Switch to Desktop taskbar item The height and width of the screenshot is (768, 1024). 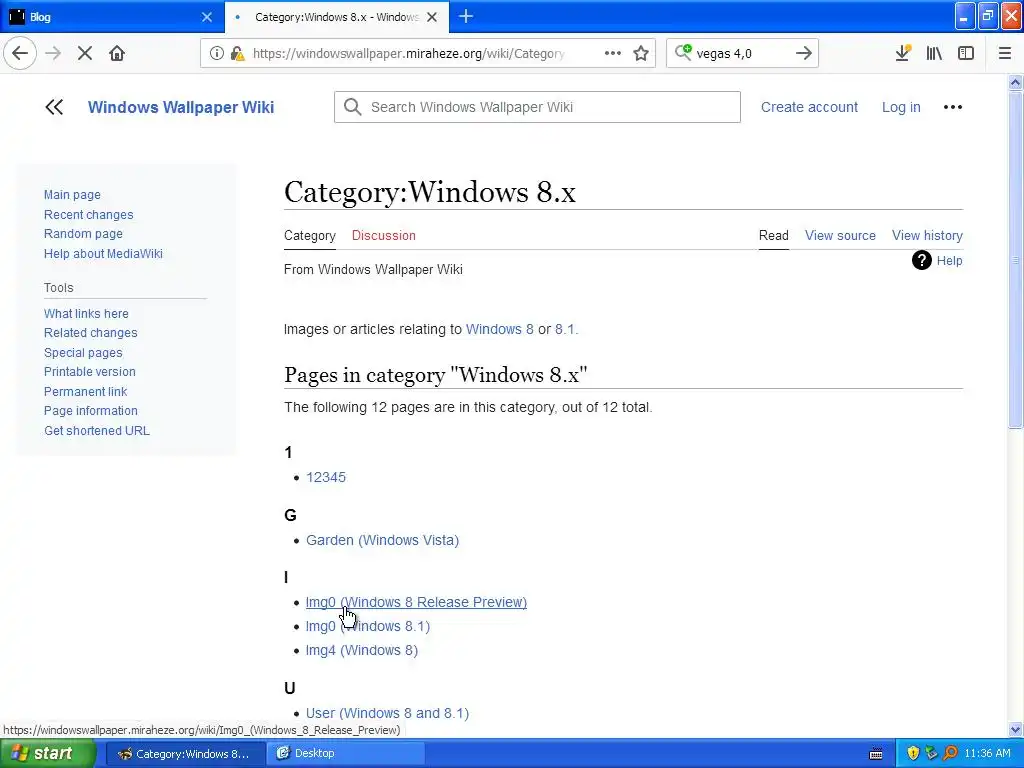[x=345, y=754]
